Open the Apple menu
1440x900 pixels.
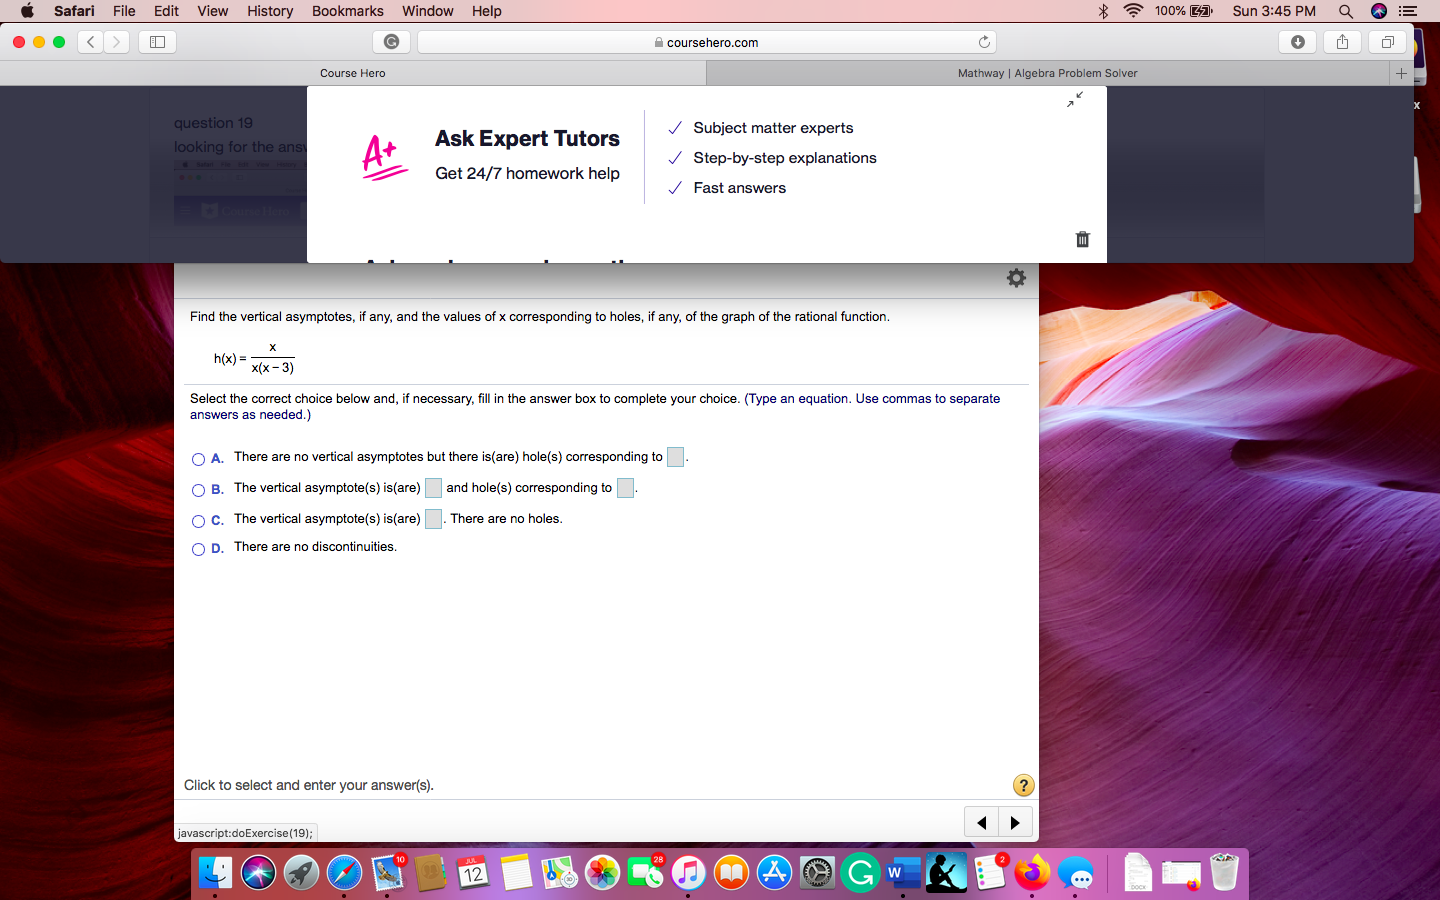[27, 11]
